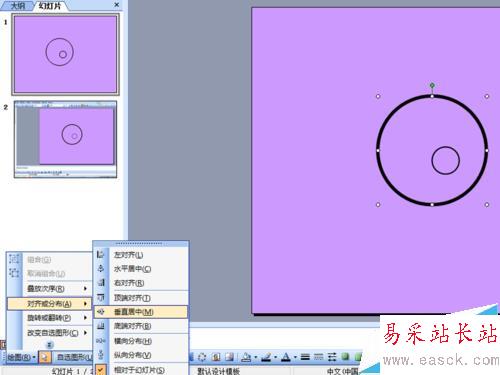Open the 对齐或分布(A) submenu
The height and width of the screenshot is (375, 500).
tap(49, 304)
